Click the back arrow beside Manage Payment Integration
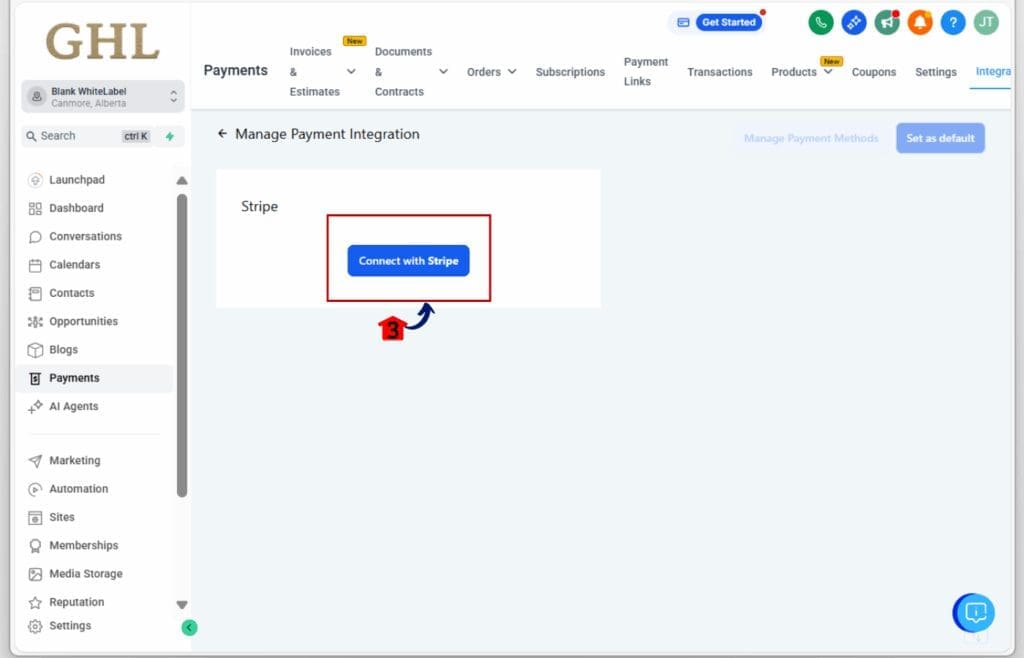The image size is (1024, 658). 222,133
